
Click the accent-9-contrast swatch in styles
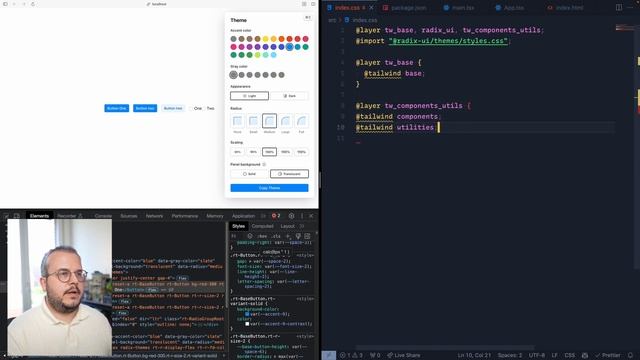click(247, 324)
